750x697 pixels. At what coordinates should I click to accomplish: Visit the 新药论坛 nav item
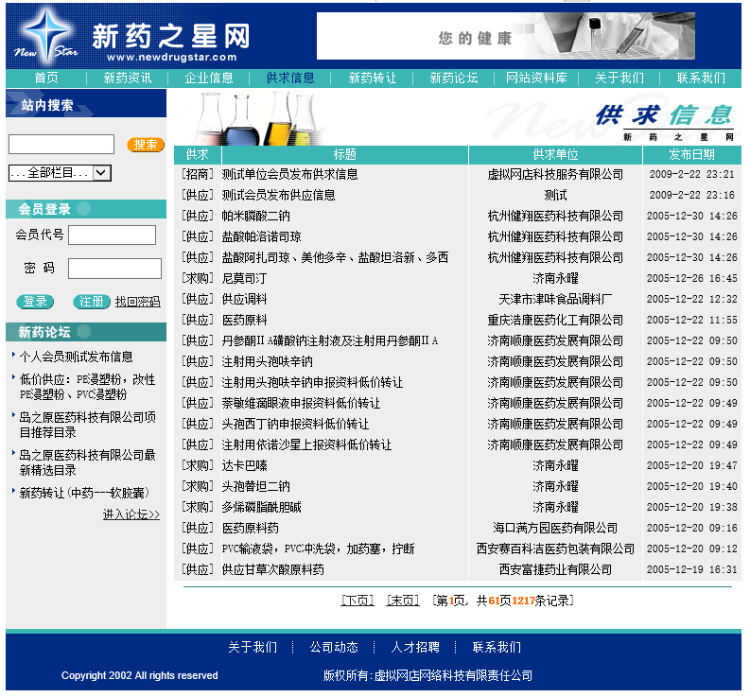coord(453,78)
